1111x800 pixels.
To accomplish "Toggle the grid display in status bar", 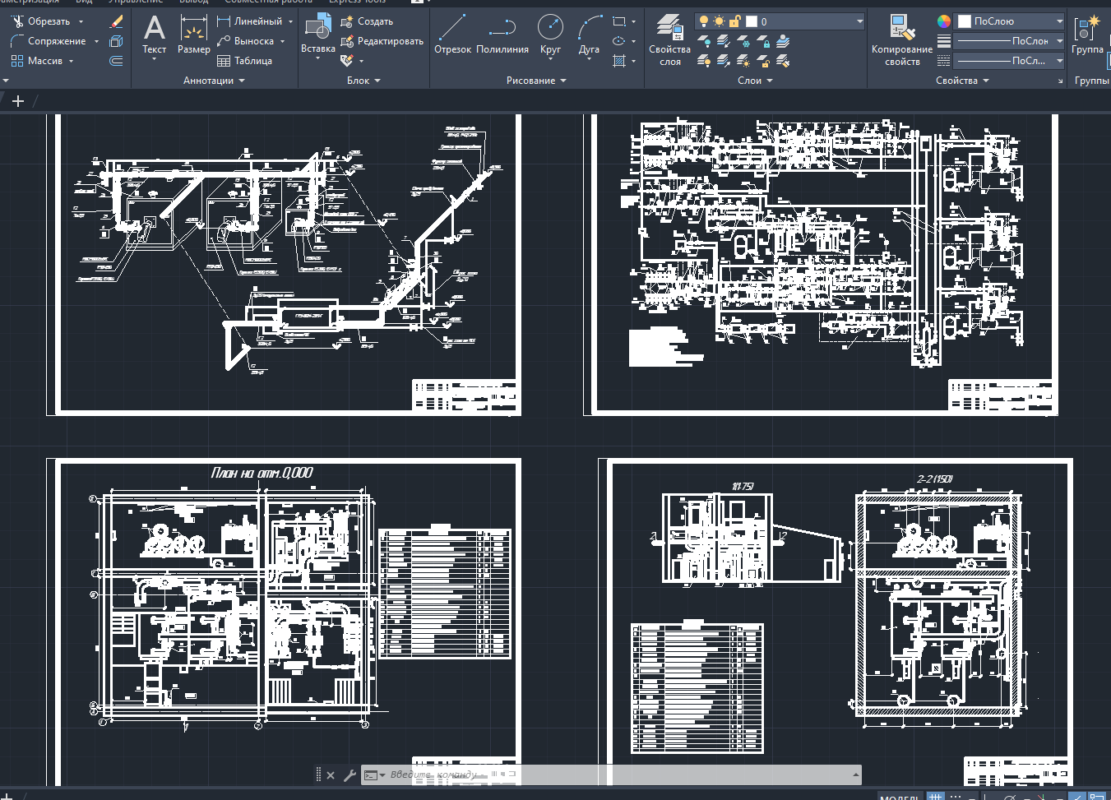I will point(936,796).
